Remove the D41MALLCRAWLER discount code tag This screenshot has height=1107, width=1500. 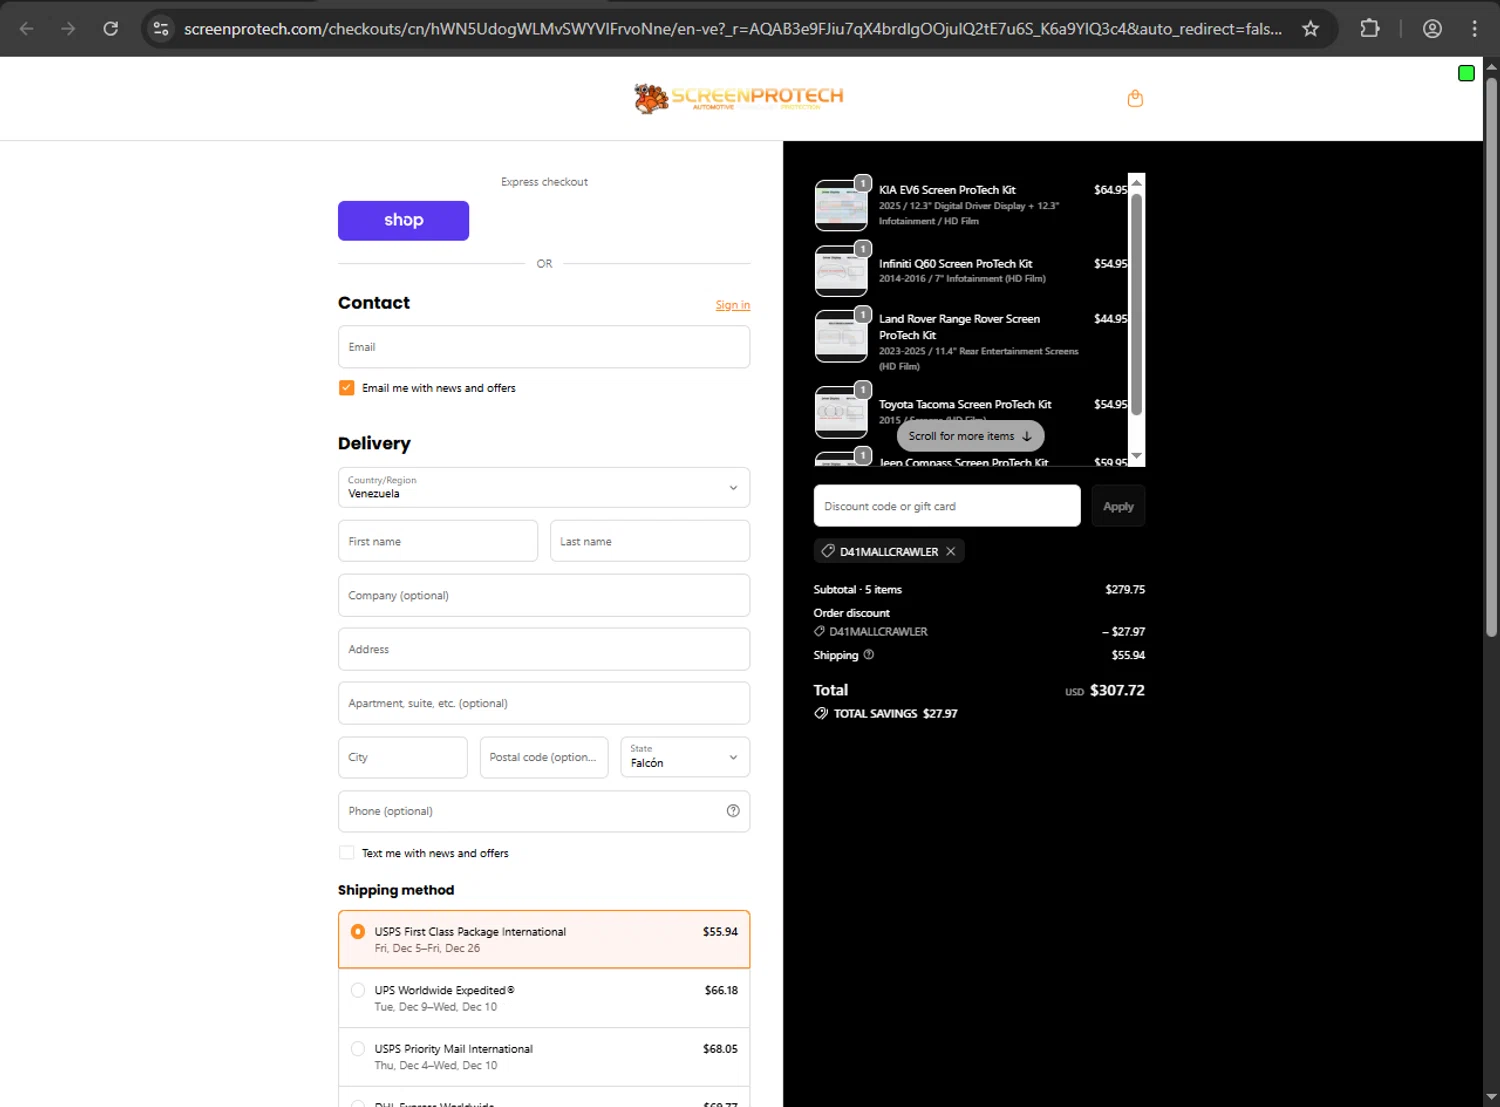pyautogui.click(x=951, y=551)
